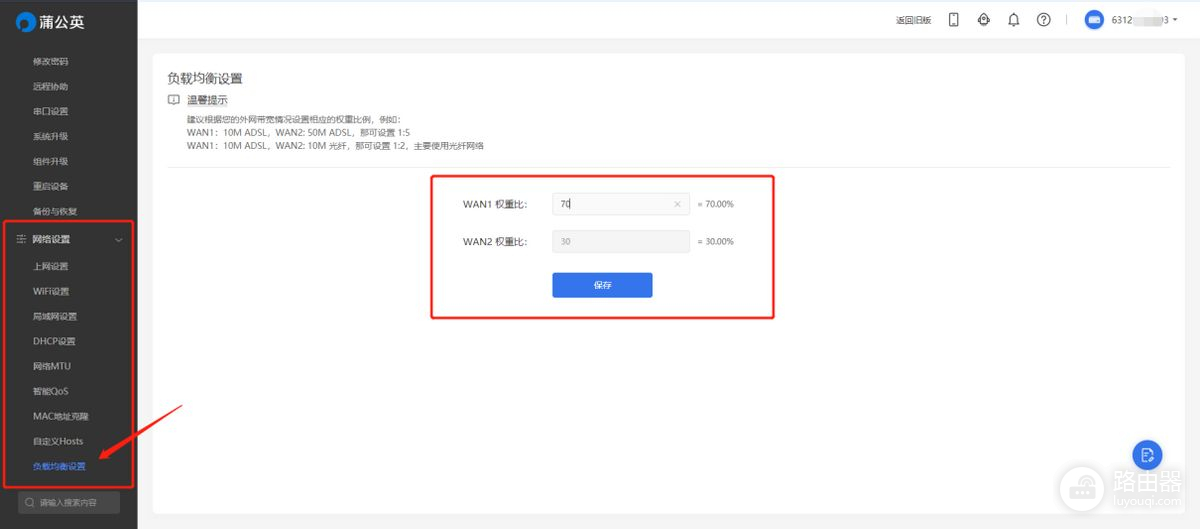The width and height of the screenshot is (1200, 529).
Task: Click the blue account avatar icon
Action: pos(1094,20)
